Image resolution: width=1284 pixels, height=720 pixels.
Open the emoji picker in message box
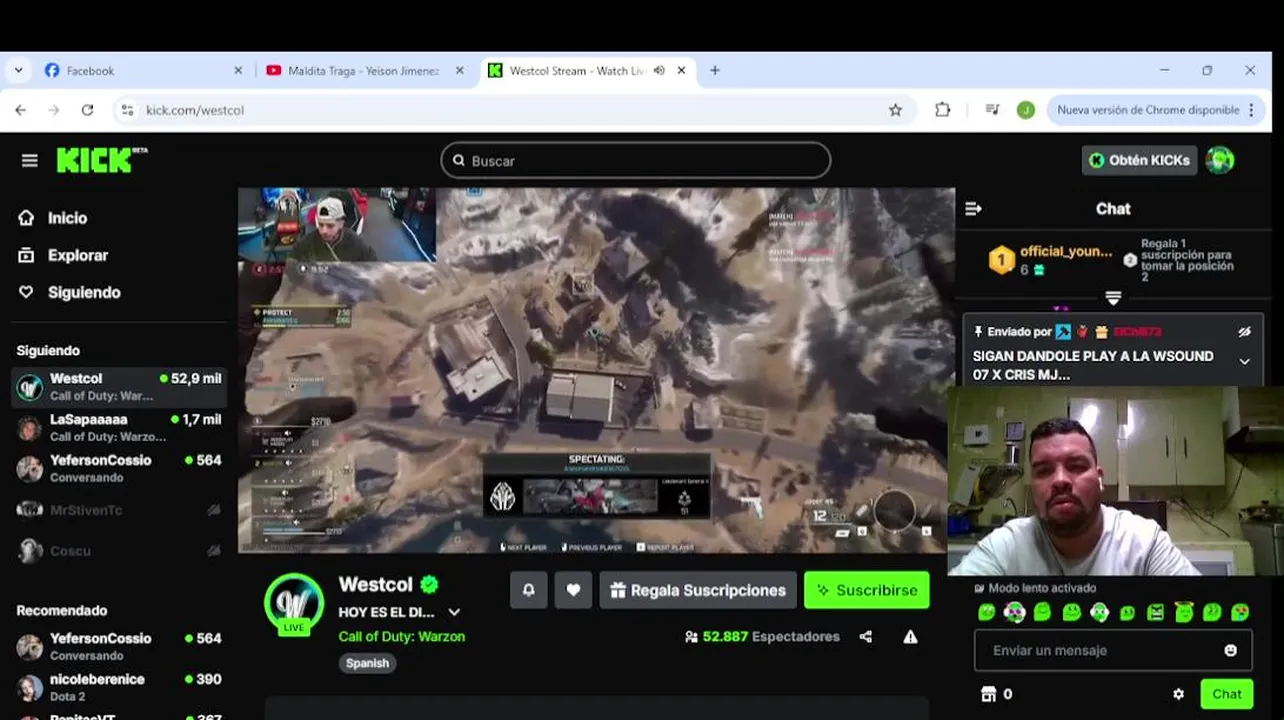1230,650
